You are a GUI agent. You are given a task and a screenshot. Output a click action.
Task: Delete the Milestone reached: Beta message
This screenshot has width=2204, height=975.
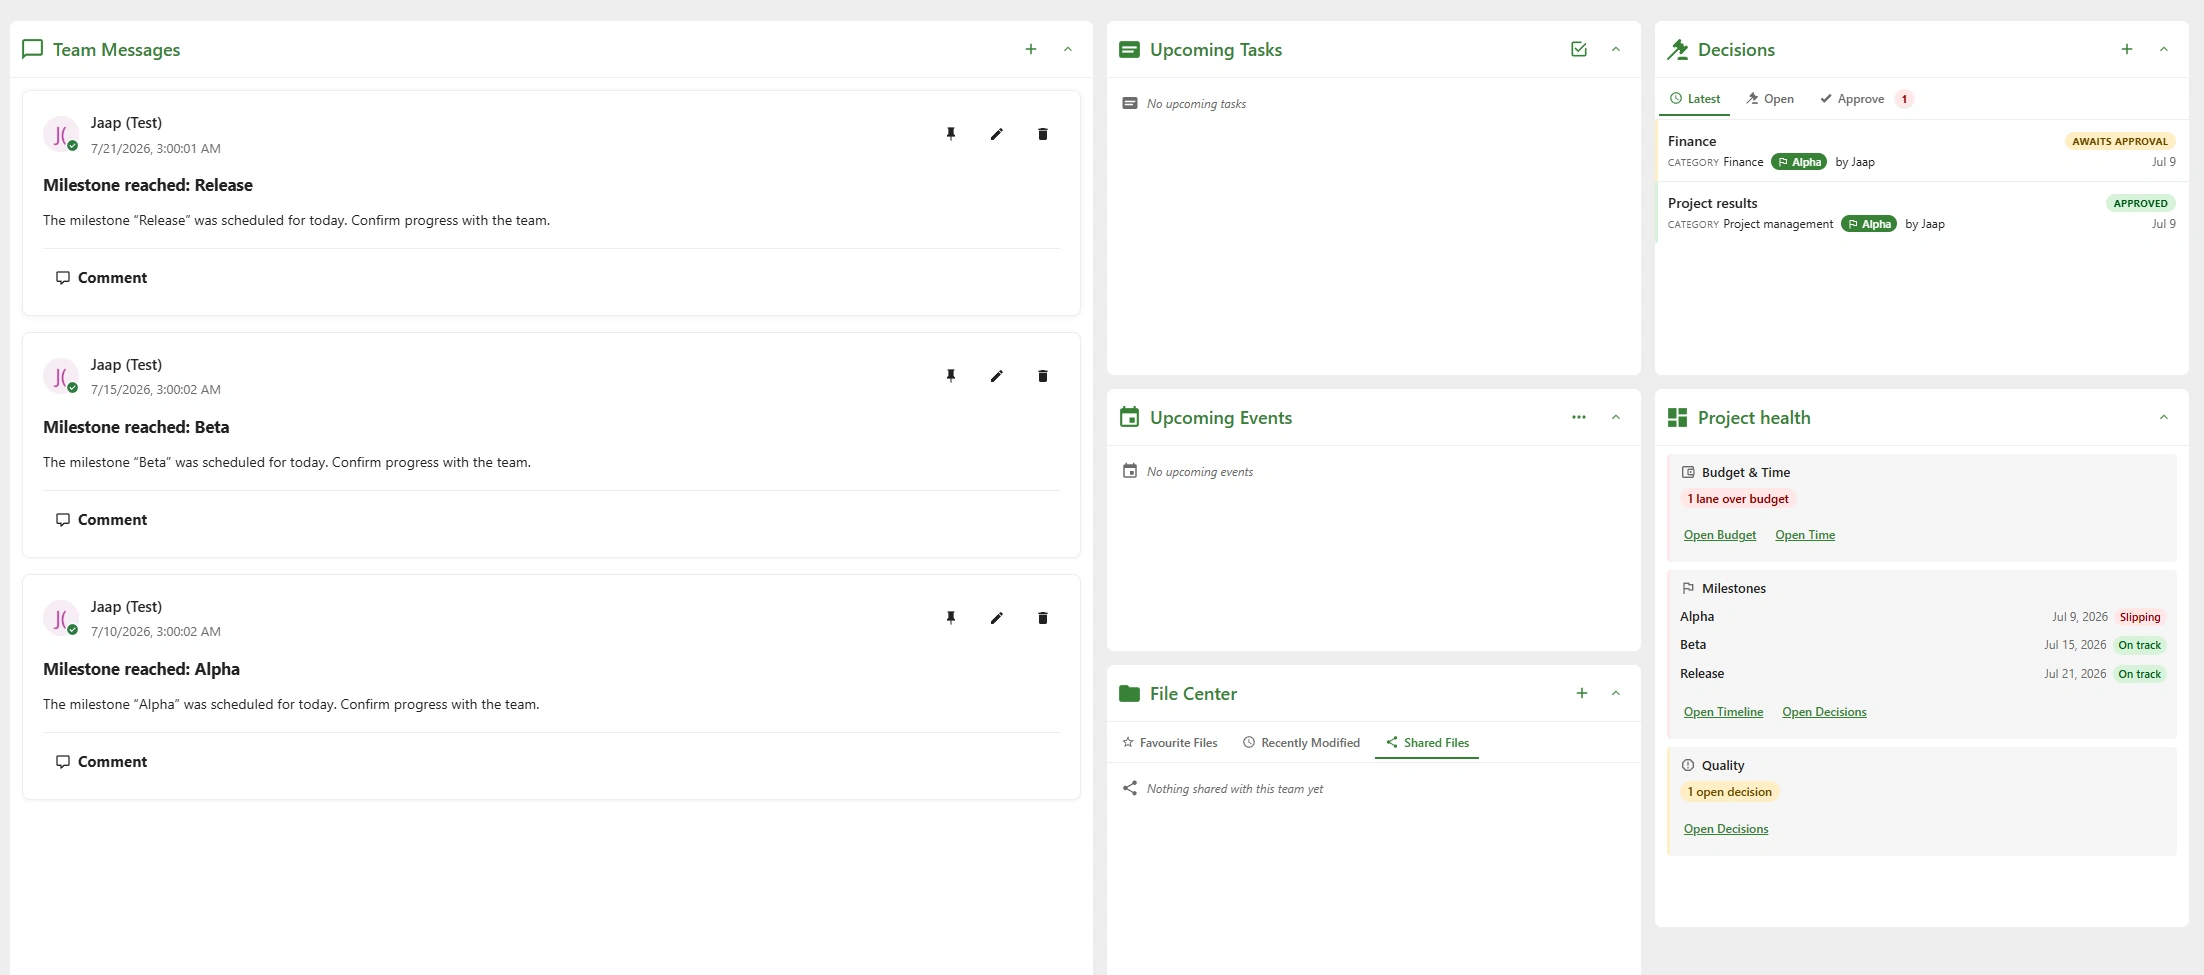tap(1043, 376)
